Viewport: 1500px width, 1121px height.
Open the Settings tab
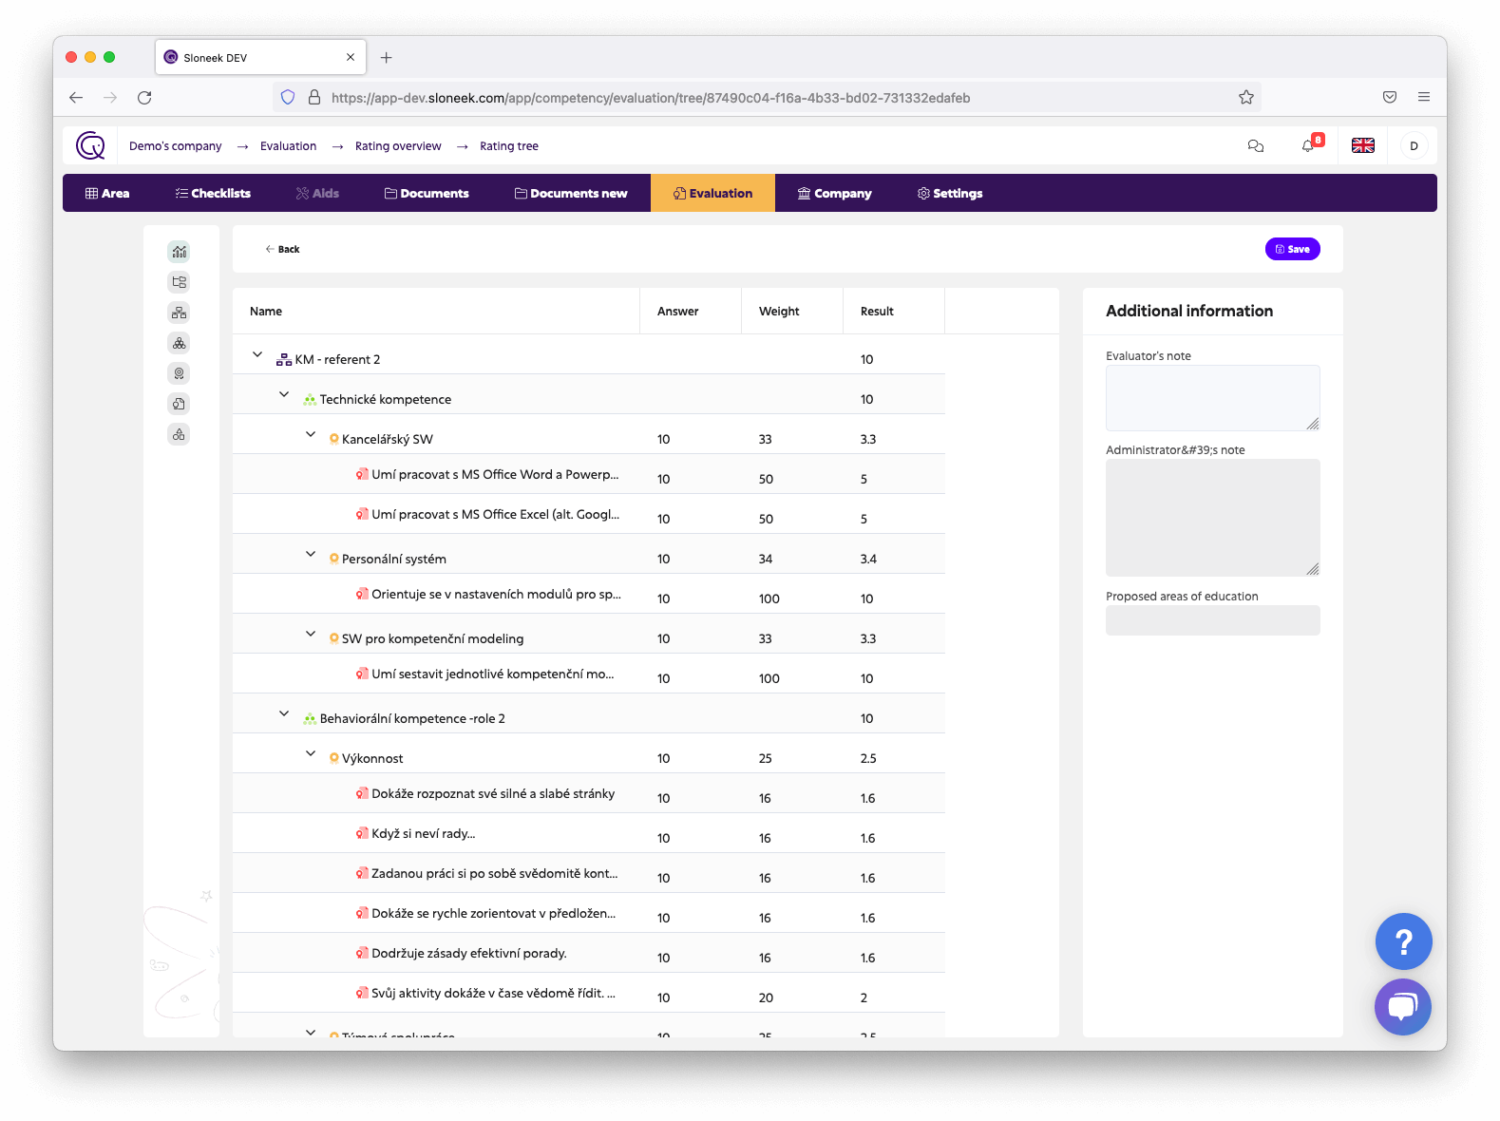coord(949,193)
